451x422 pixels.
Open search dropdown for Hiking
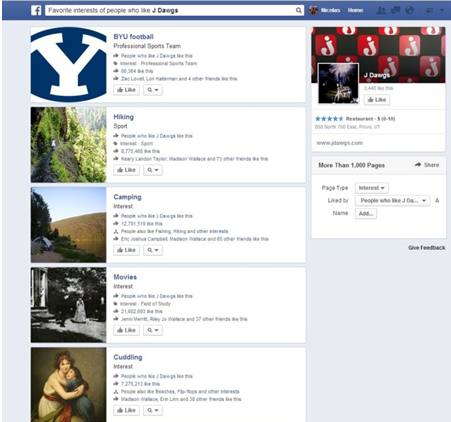[153, 170]
